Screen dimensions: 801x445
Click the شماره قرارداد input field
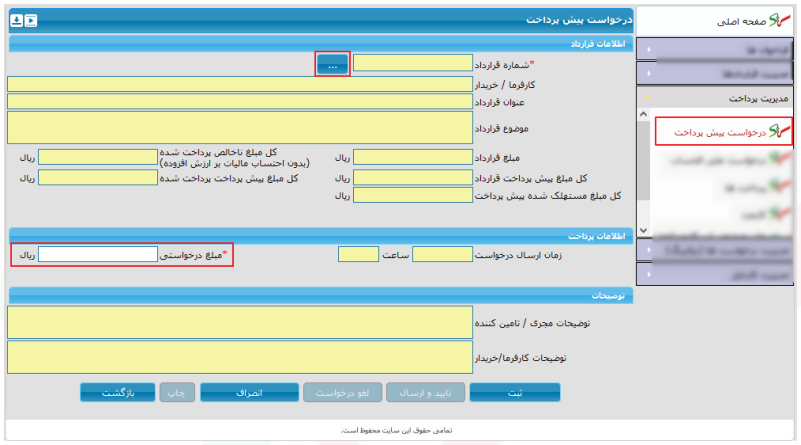(x=413, y=63)
